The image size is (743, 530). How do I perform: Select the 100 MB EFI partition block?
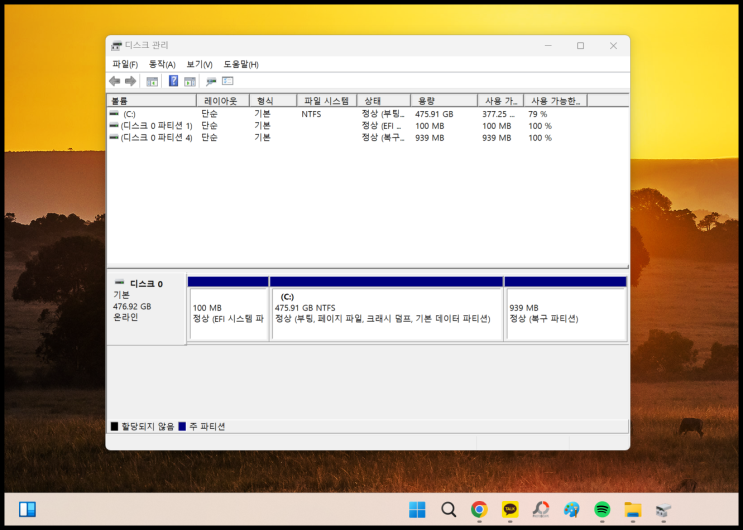pos(228,314)
